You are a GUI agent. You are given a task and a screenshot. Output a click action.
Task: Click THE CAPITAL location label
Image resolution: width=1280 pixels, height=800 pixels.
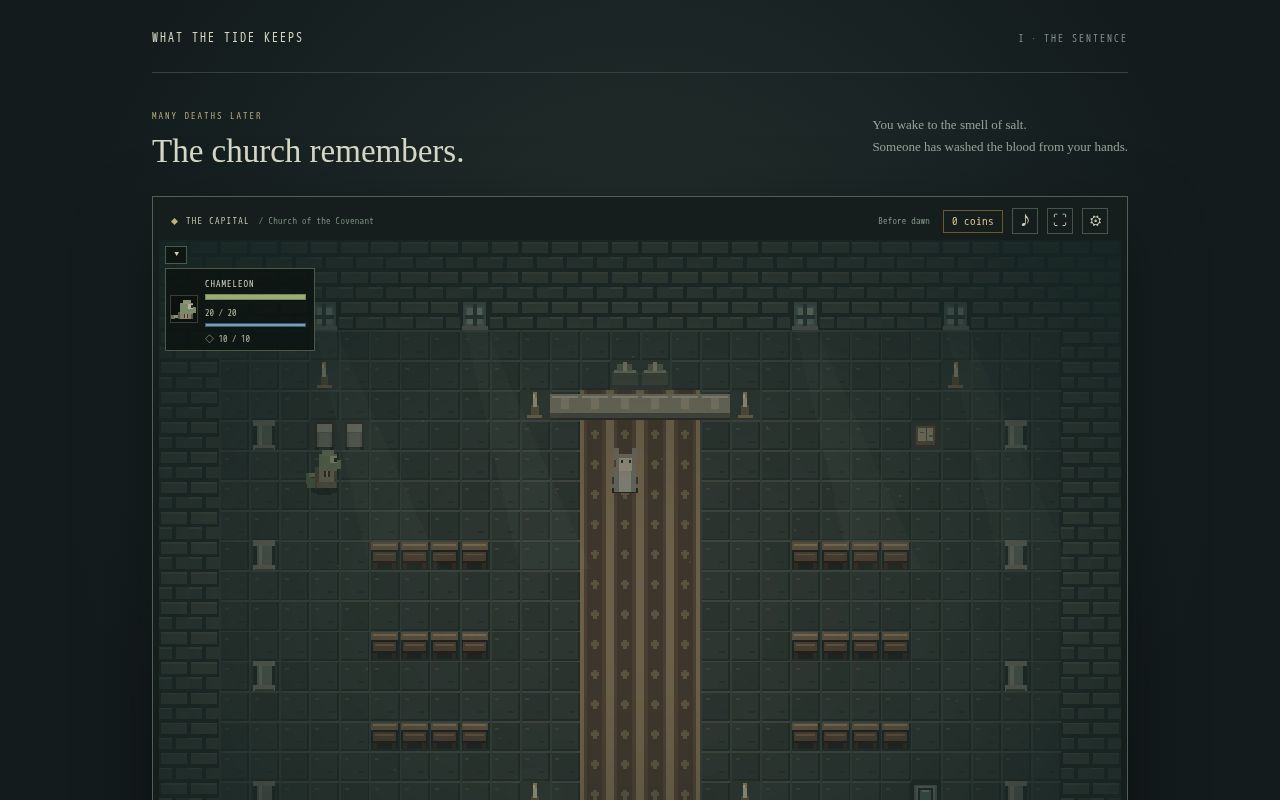click(217, 221)
